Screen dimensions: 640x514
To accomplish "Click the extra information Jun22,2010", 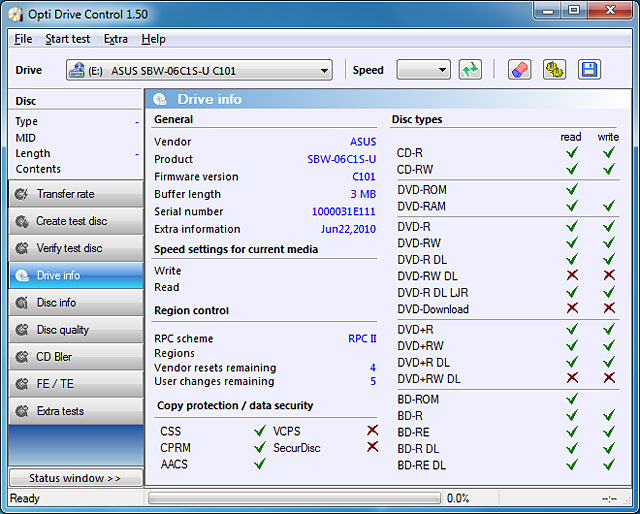I will pos(348,229).
